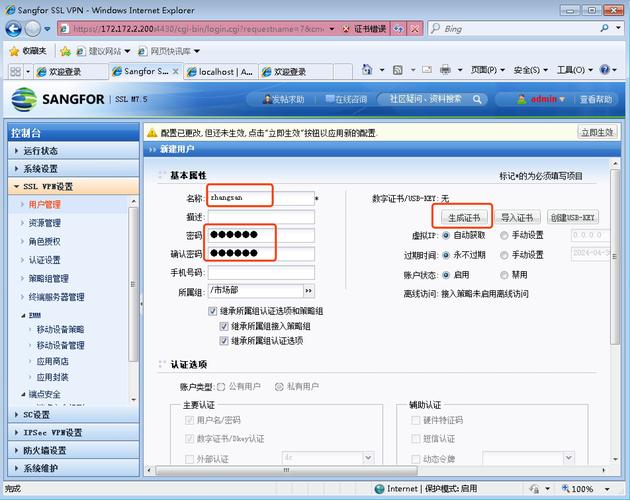Screen dimensions: 630x500
Task: Open the 页面(P) menu
Action: tap(487, 70)
